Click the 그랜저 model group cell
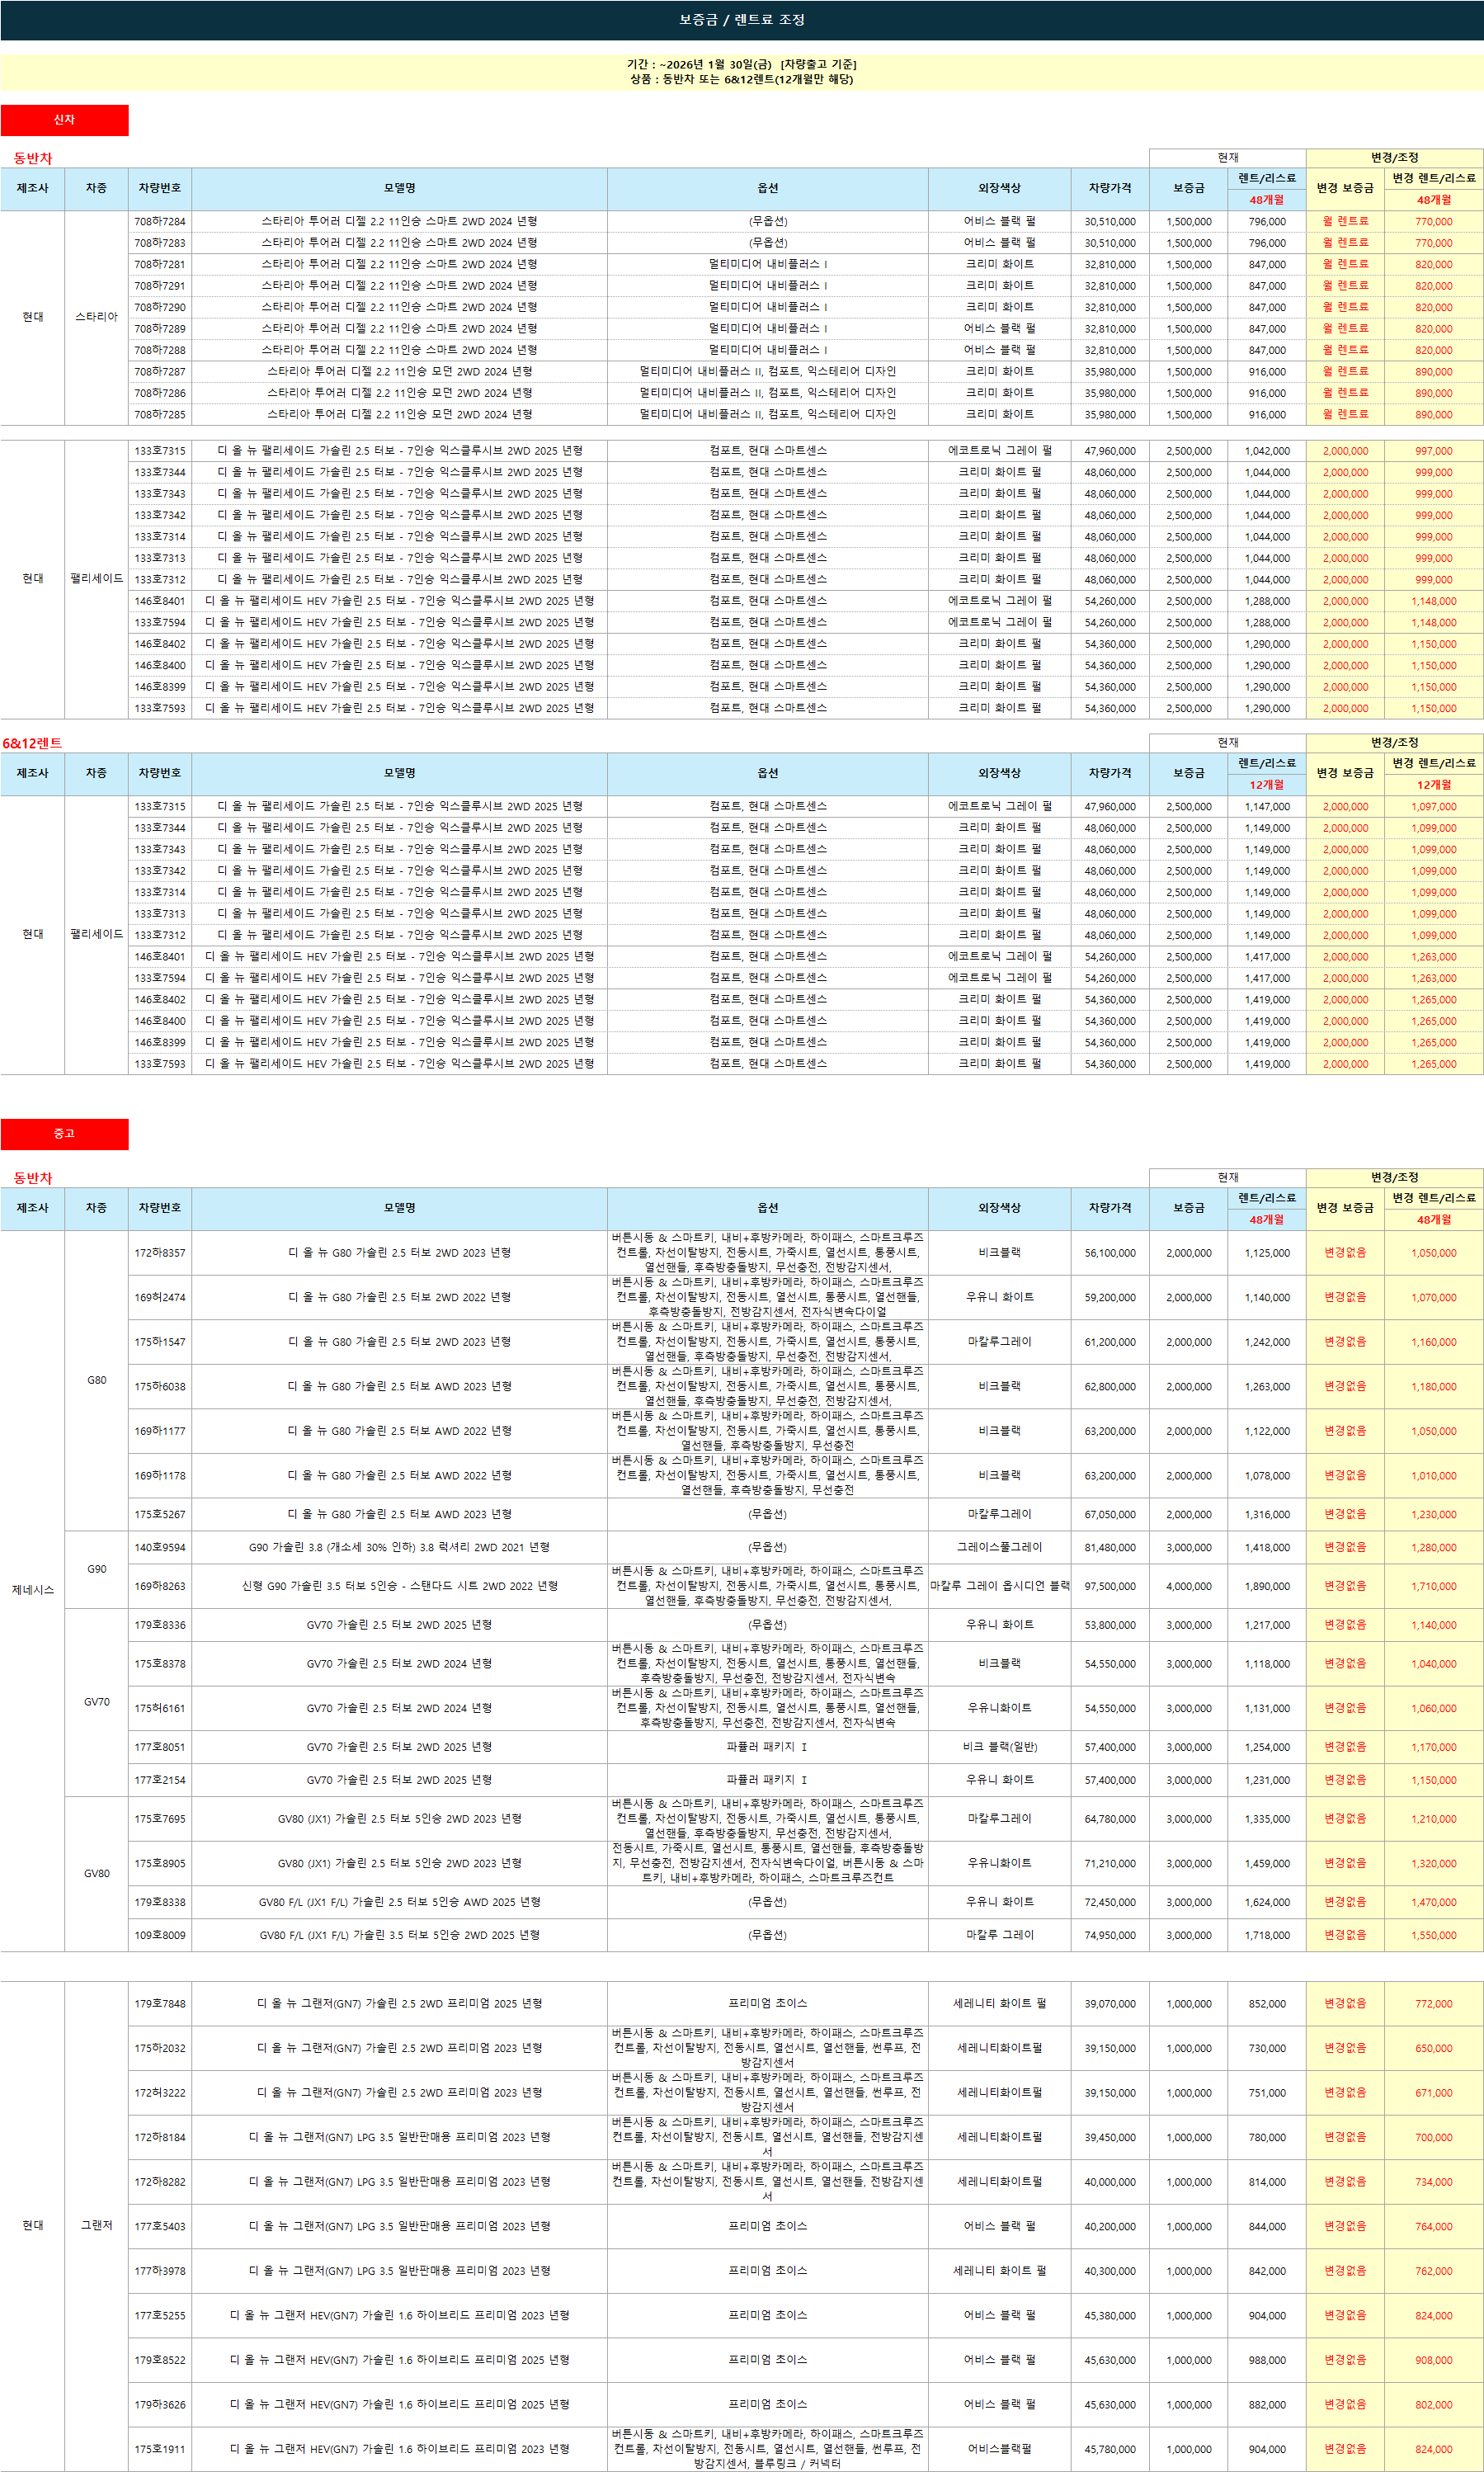This screenshot has height=2472, width=1484. [x=96, y=2225]
